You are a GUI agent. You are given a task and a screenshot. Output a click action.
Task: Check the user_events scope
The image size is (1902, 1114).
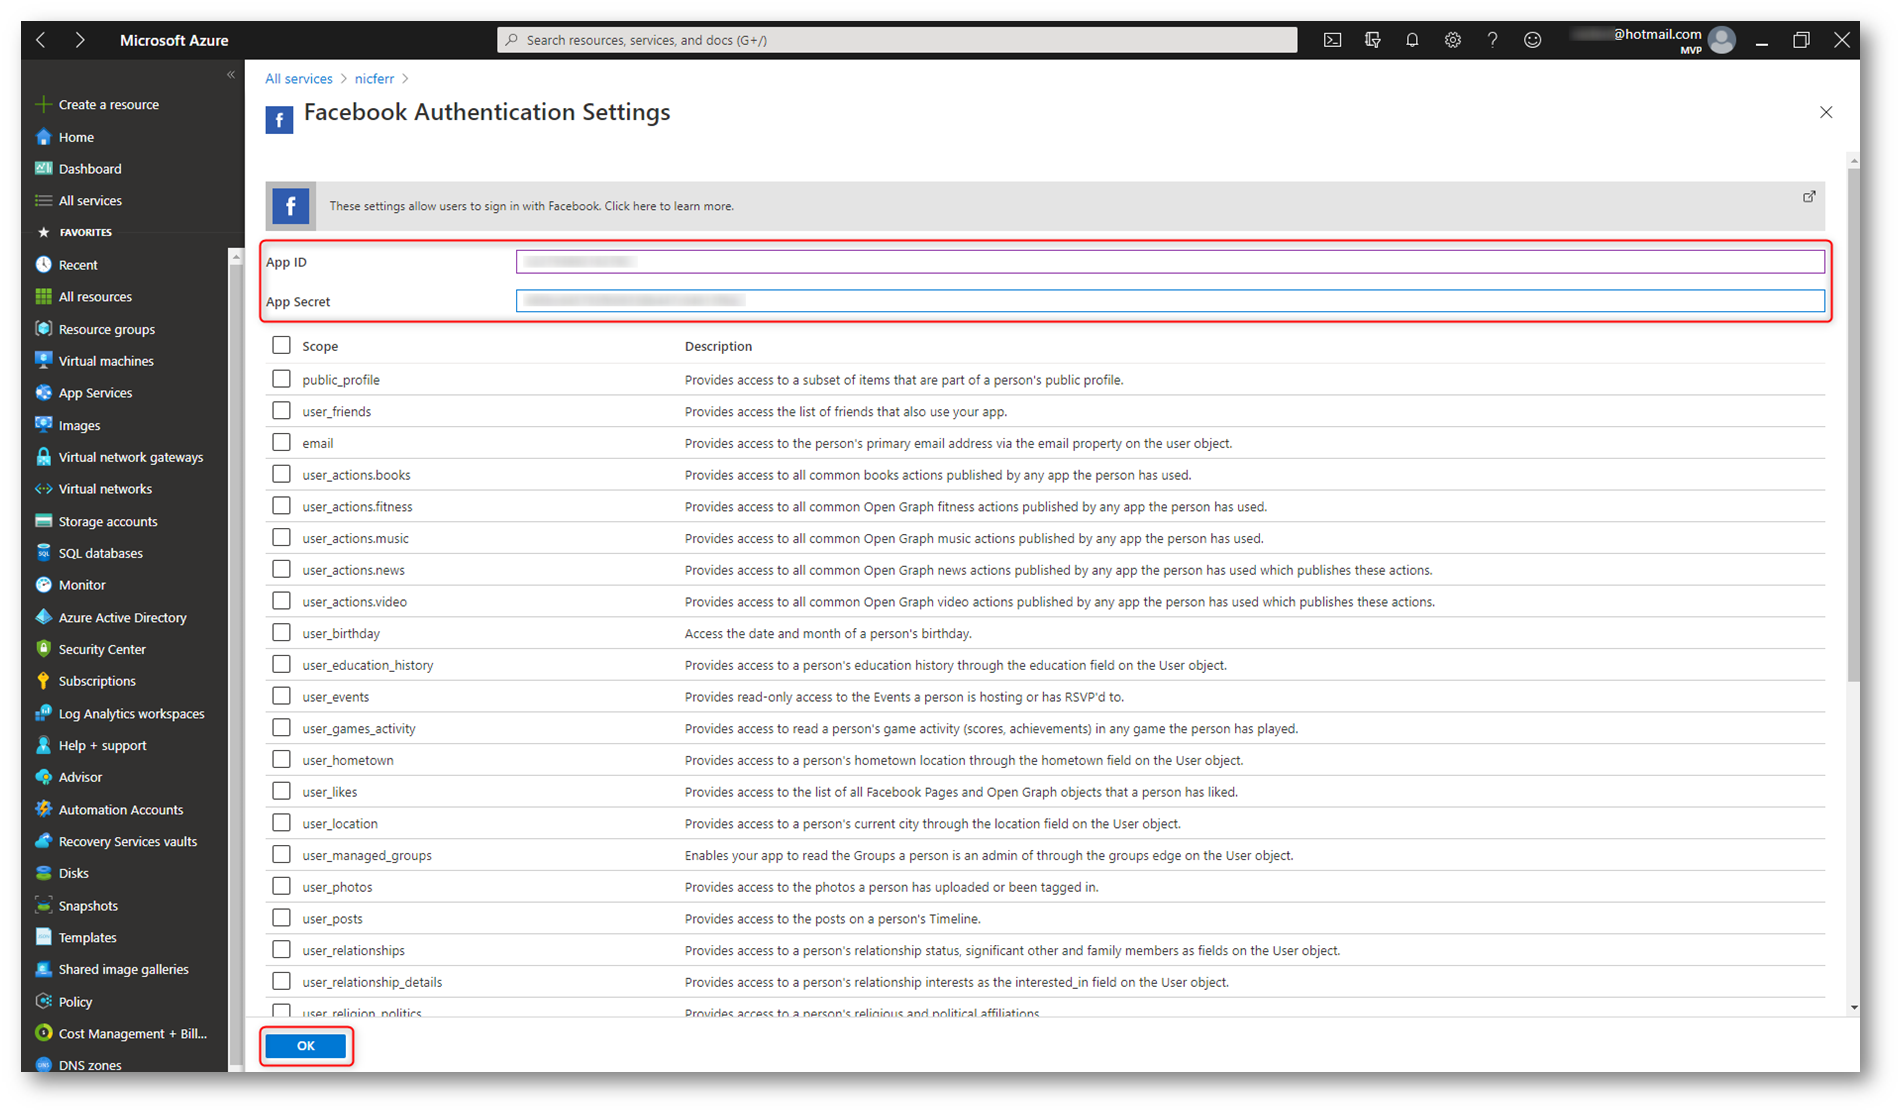[281, 696]
